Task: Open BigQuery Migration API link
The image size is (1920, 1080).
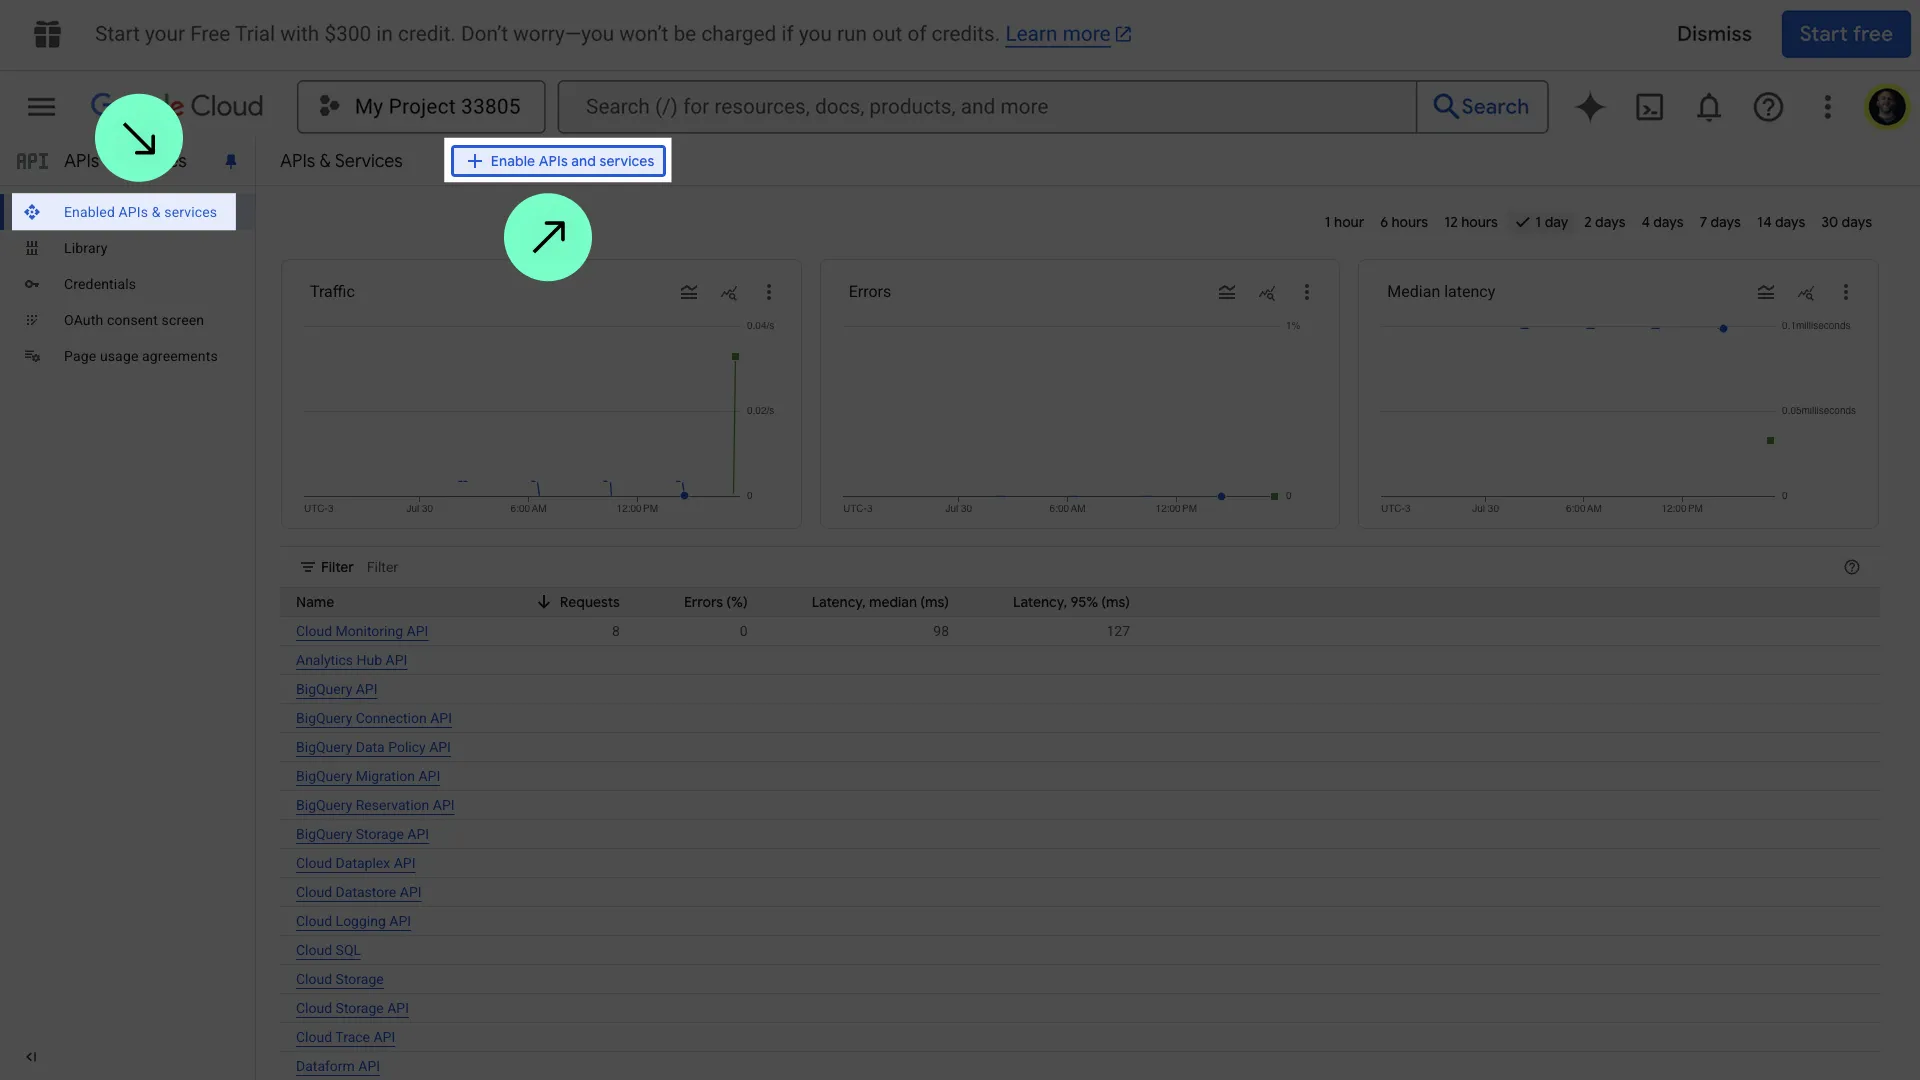Action: click(367, 776)
